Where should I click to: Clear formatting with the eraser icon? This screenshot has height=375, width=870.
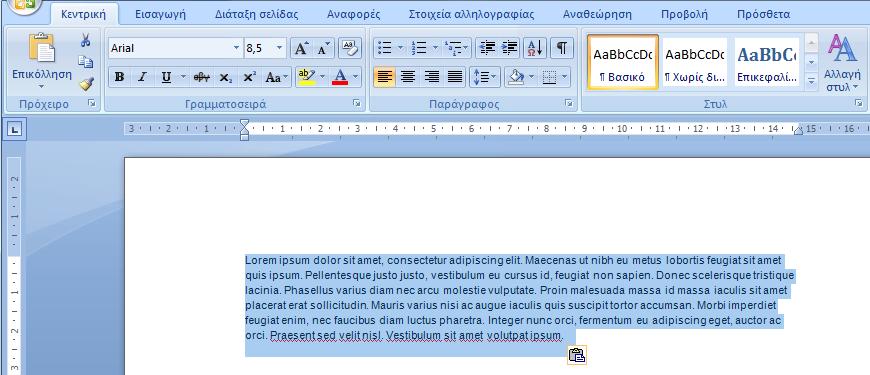click(350, 49)
